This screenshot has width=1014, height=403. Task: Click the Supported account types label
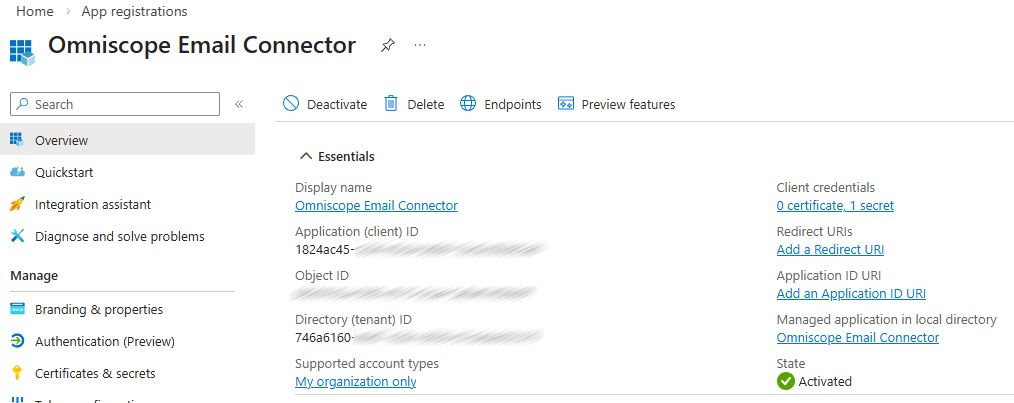tap(367, 364)
